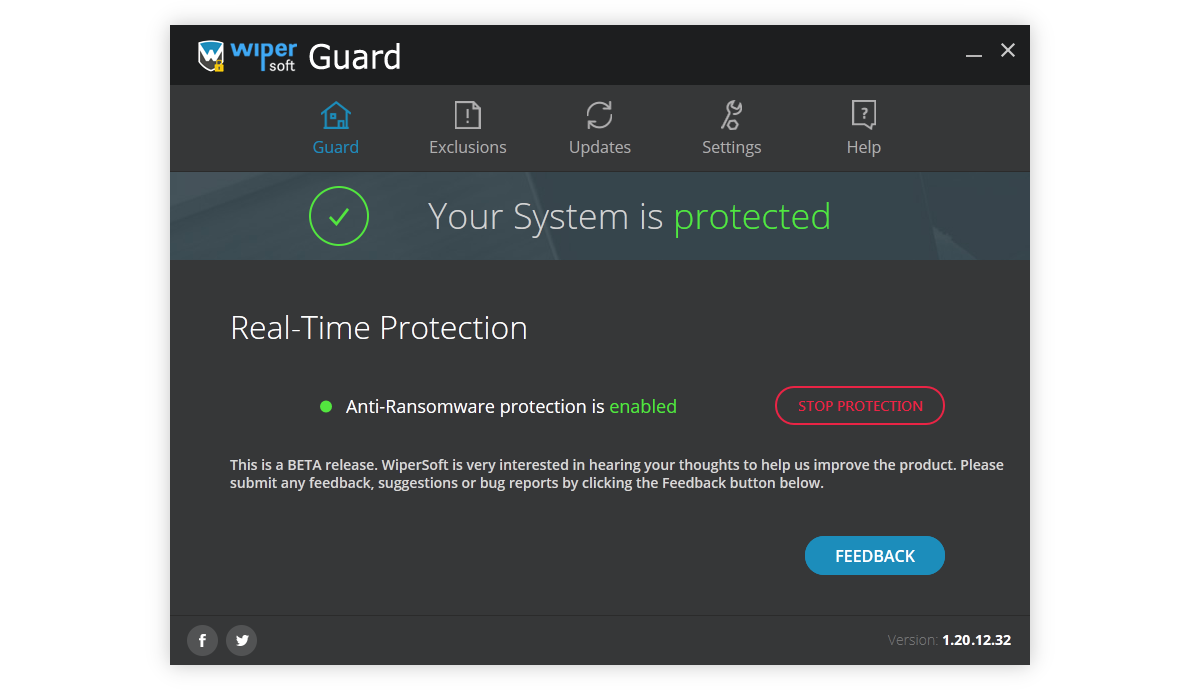Click the green enabled status dot
The height and width of the screenshot is (690, 1200).
coord(326,406)
